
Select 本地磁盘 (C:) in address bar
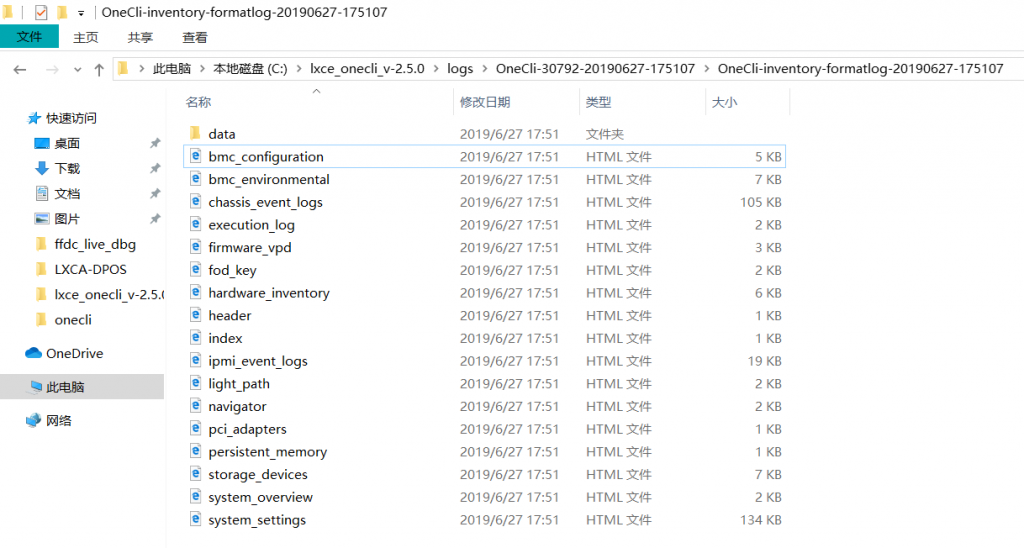(x=250, y=69)
